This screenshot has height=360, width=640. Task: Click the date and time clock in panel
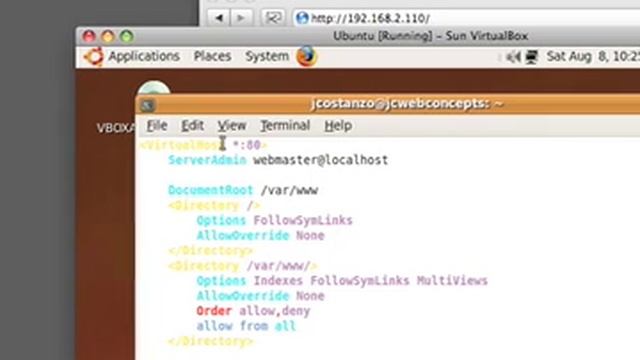point(593,56)
